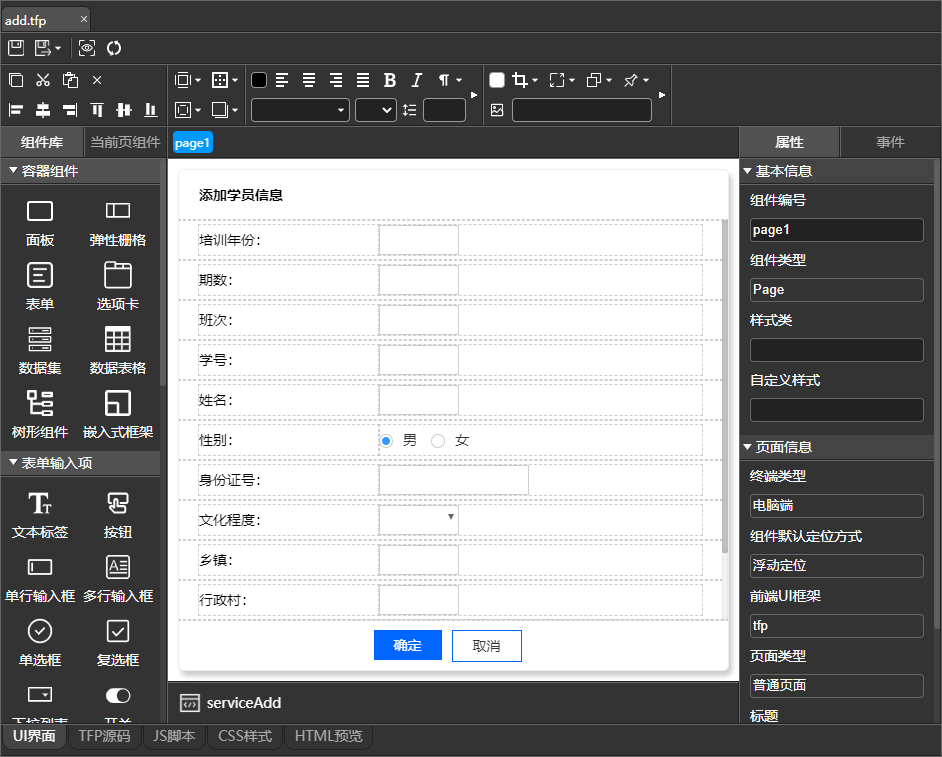Click the preview eye icon
Screen dimensions: 942x757
click(87, 48)
